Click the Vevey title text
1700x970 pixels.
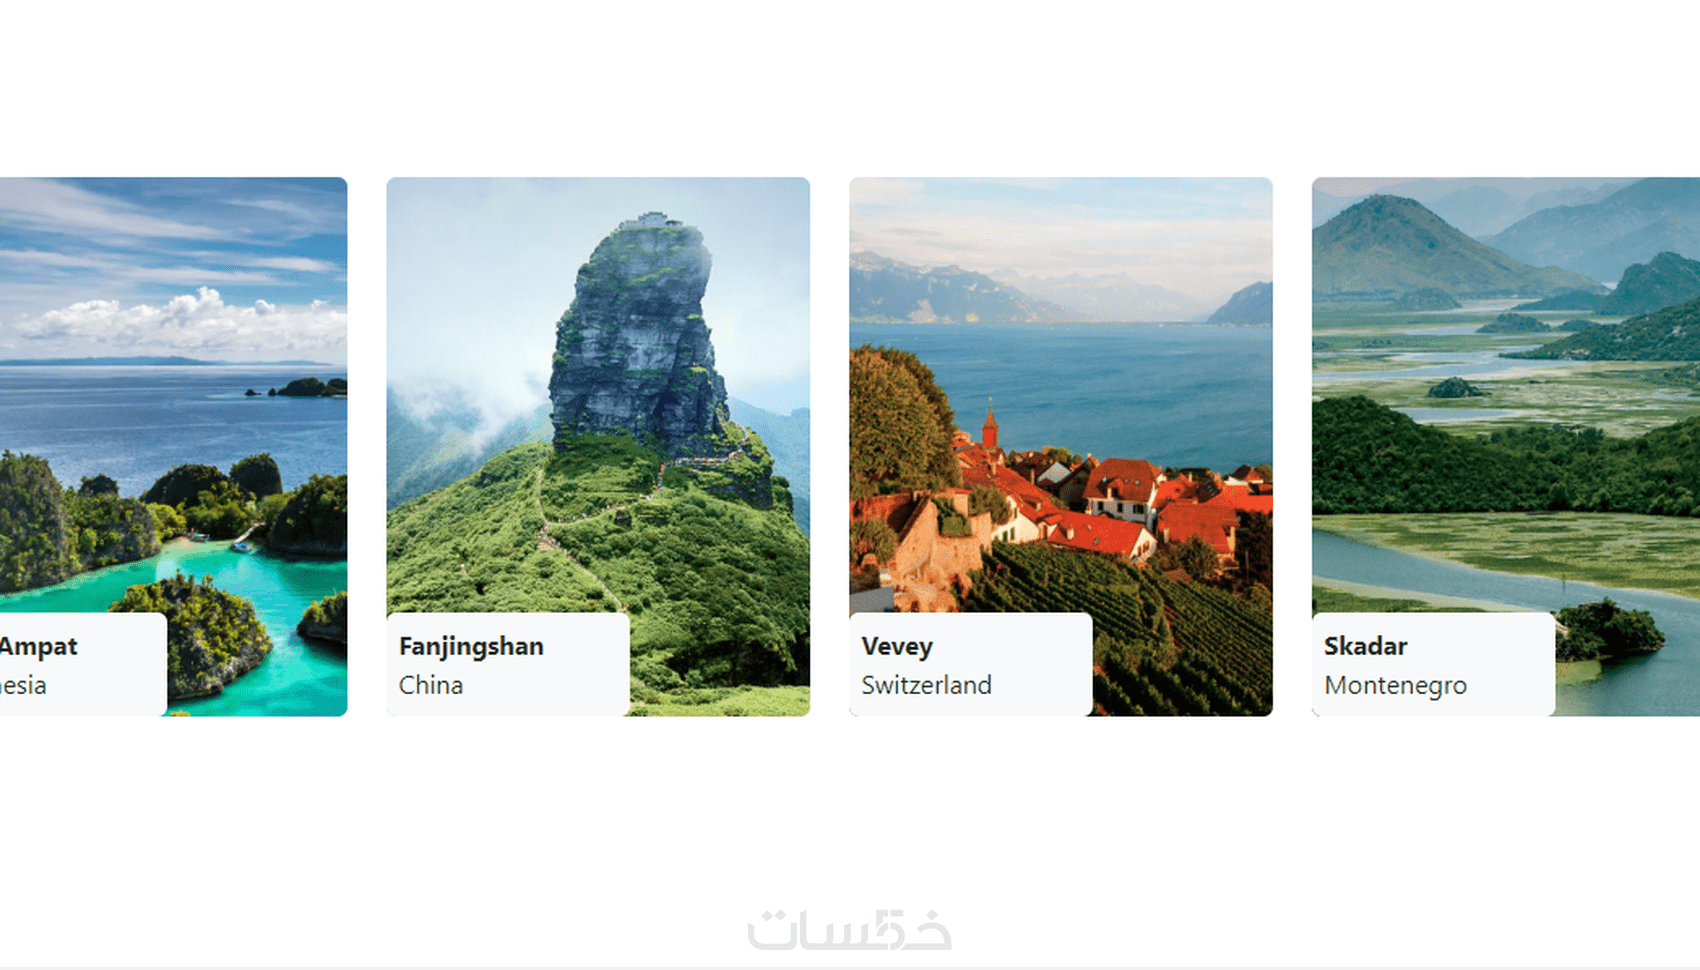click(x=897, y=647)
